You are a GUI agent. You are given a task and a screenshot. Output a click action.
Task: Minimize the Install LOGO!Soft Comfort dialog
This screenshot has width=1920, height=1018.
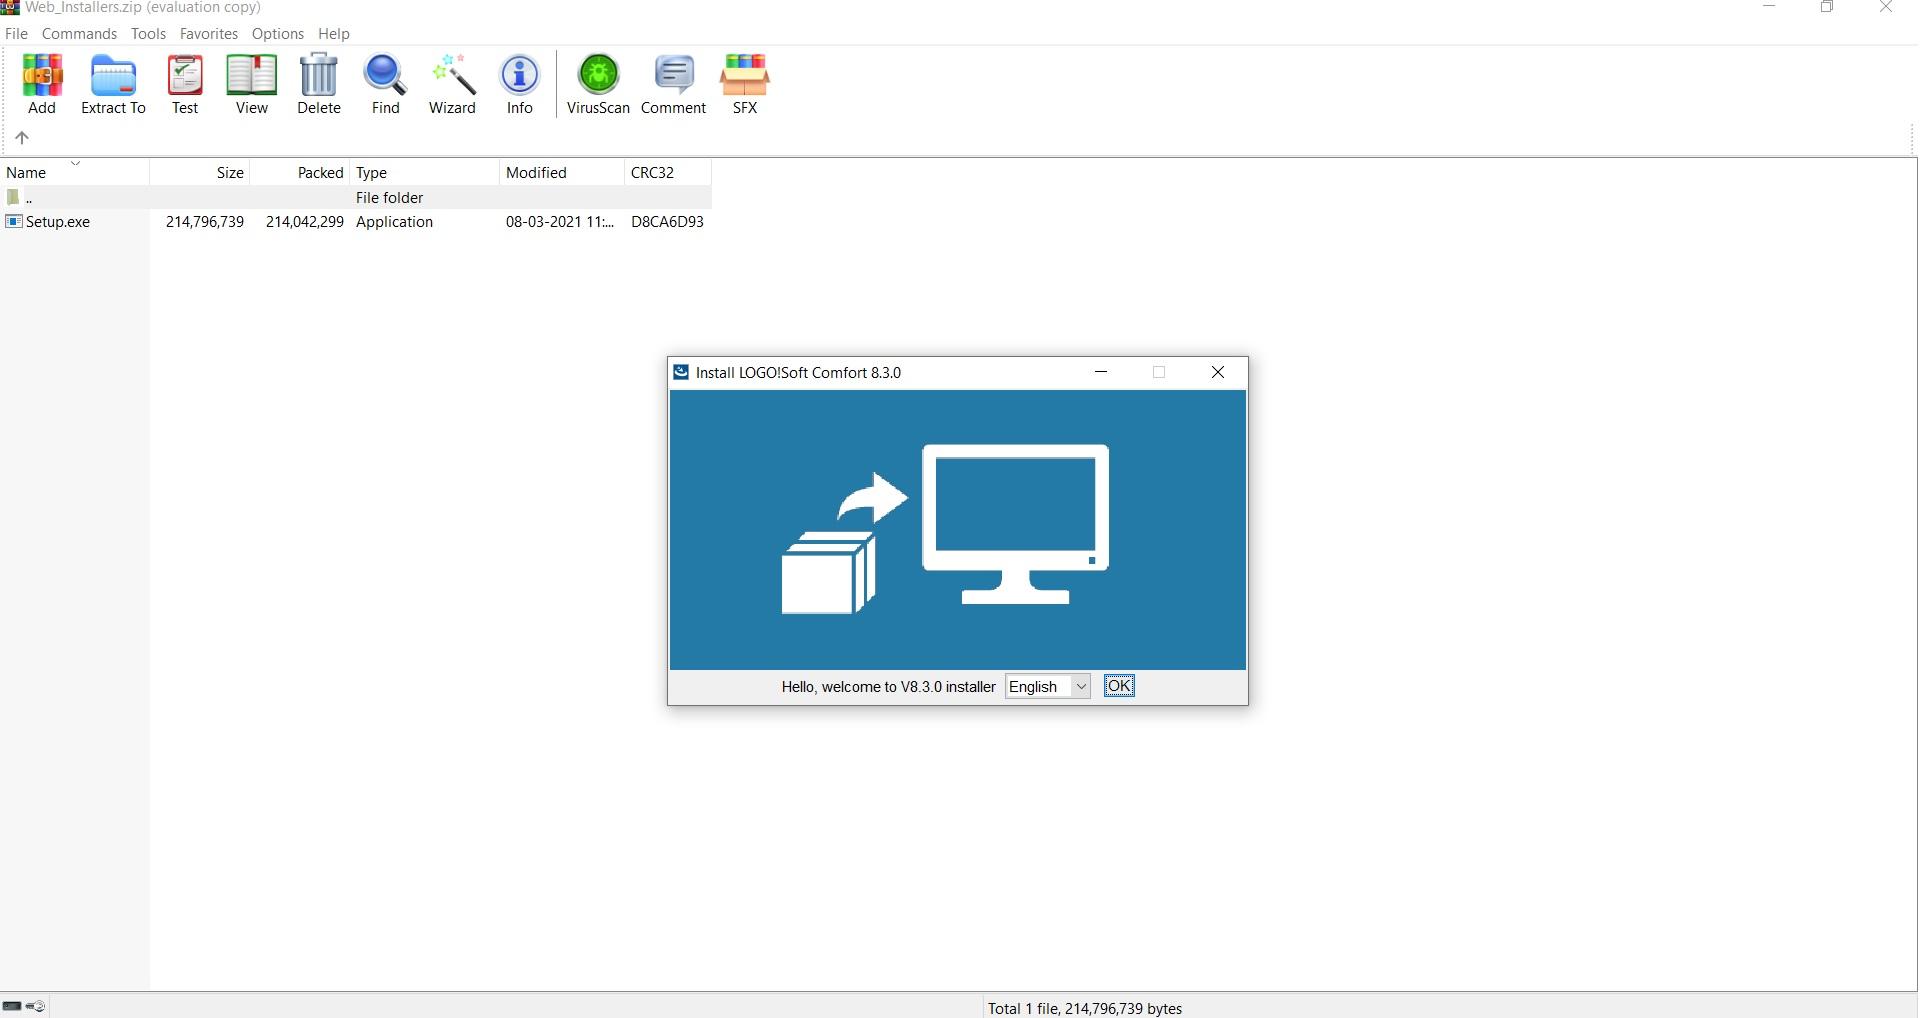(1101, 372)
